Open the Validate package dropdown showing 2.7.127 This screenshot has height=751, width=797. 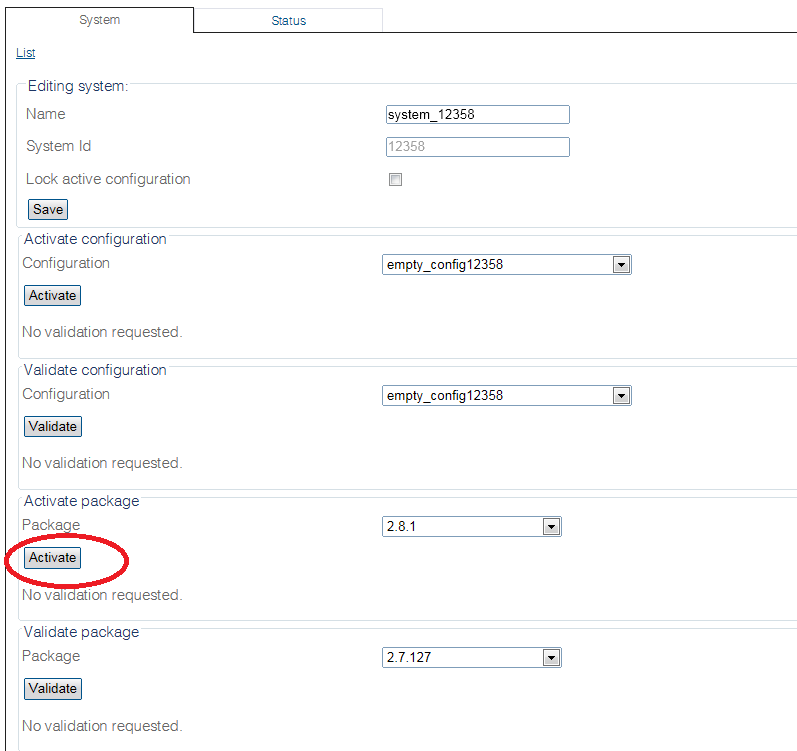462,658
